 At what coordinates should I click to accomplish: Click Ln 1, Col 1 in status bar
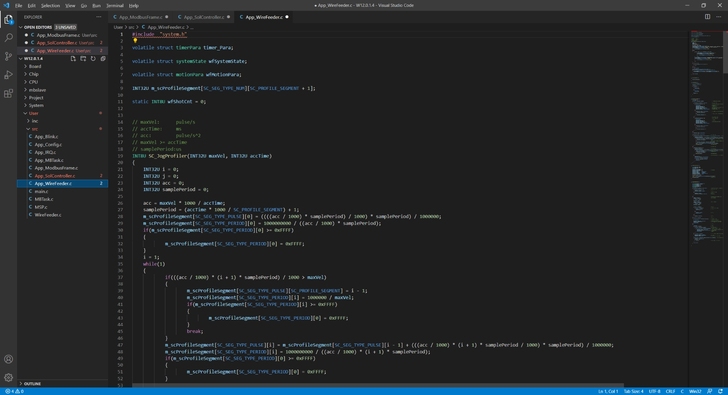pyautogui.click(x=608, y=391)
